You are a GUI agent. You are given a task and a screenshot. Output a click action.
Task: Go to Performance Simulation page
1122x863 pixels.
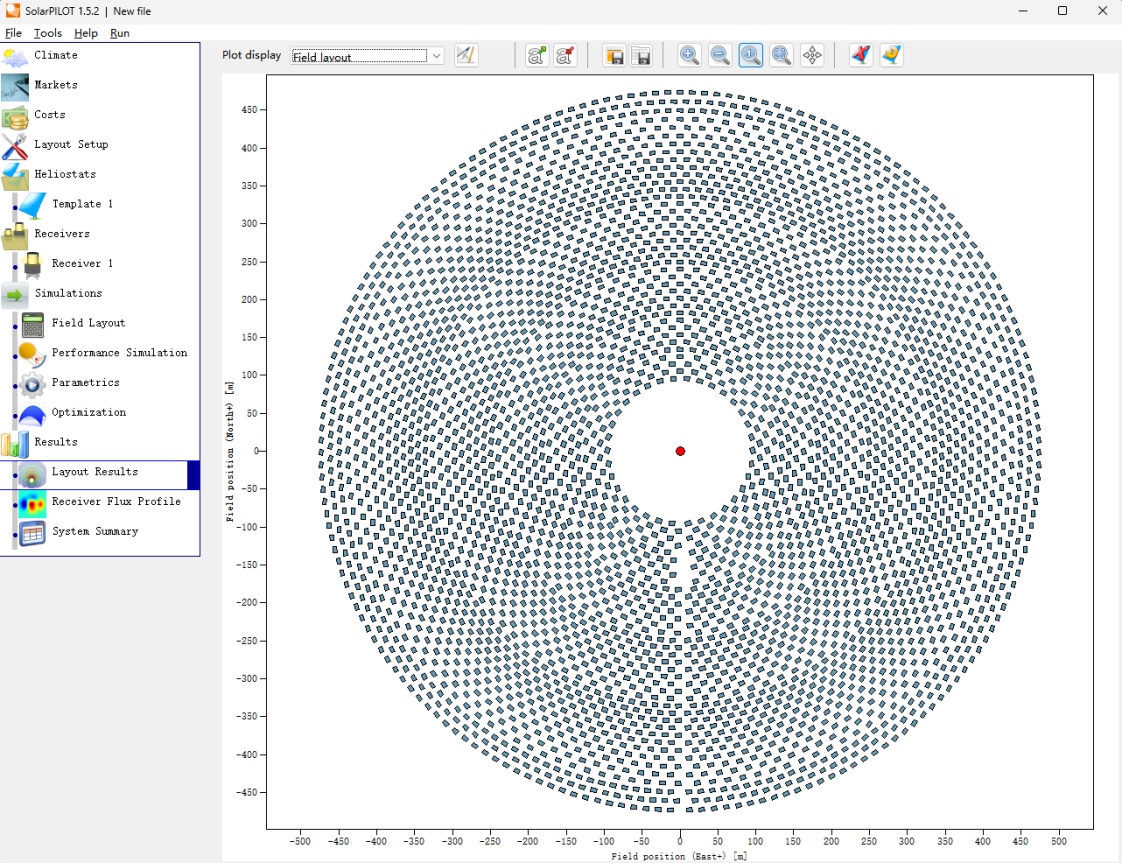click(x=119, y=352)
